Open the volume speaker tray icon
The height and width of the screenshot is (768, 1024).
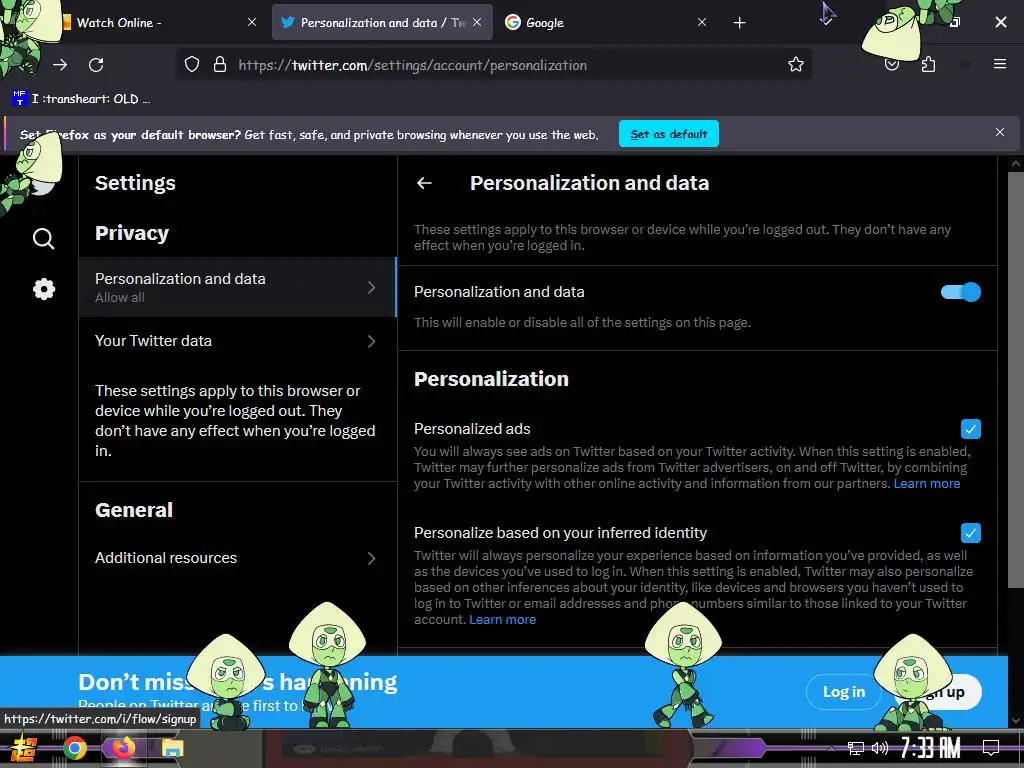point(880,748)
